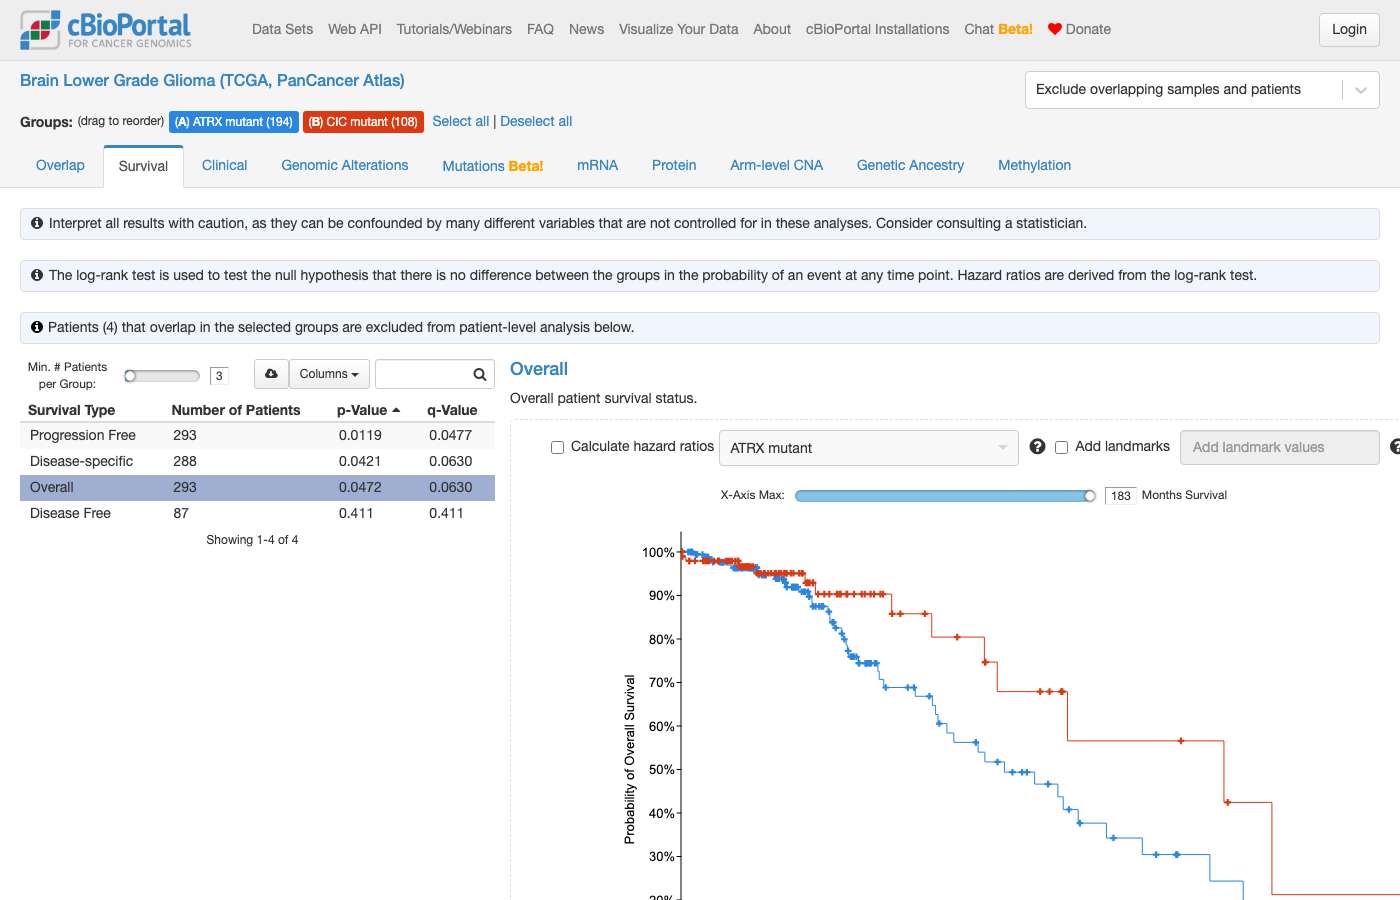Click the X-Axis Max slider handle
The width and height of the screenshot is (1400, 900).
point(1090,496)
